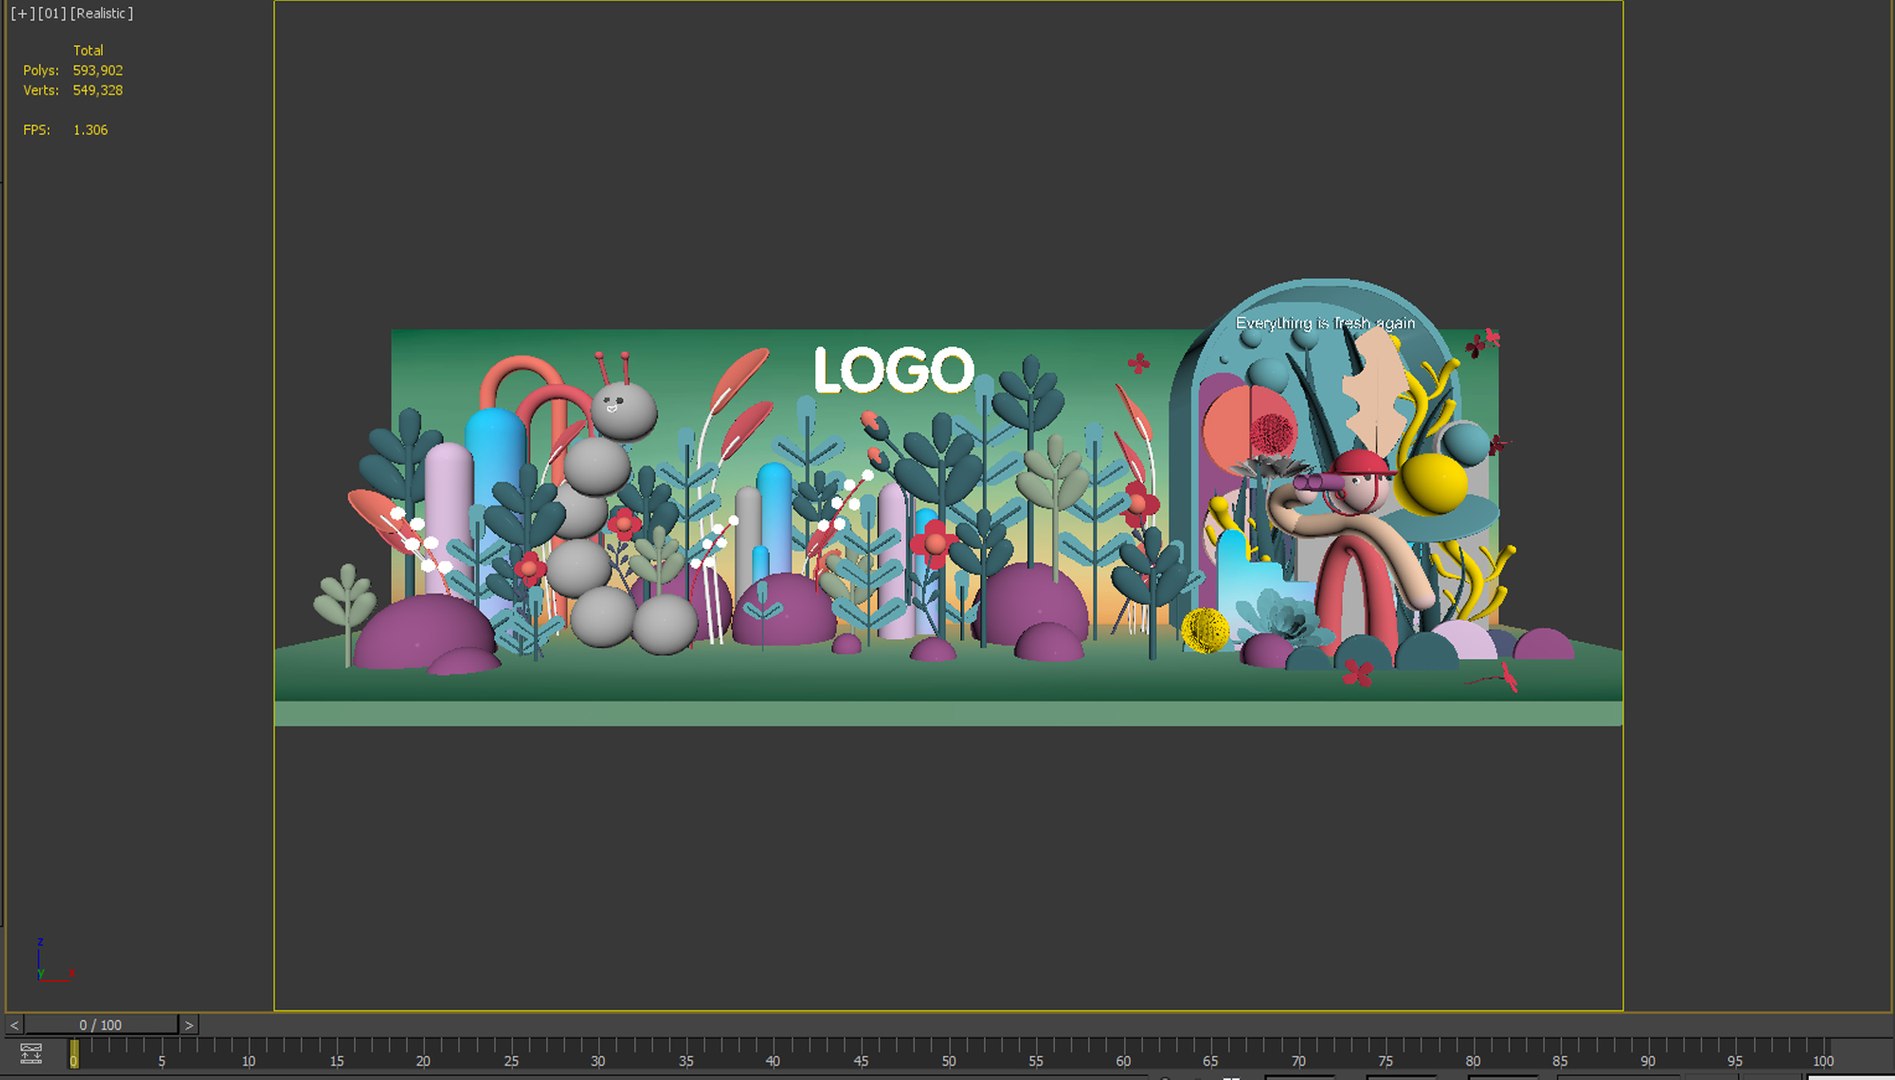
Task: Jump to frame 75 on the track bar
Action: (x=1386, y=1061)
